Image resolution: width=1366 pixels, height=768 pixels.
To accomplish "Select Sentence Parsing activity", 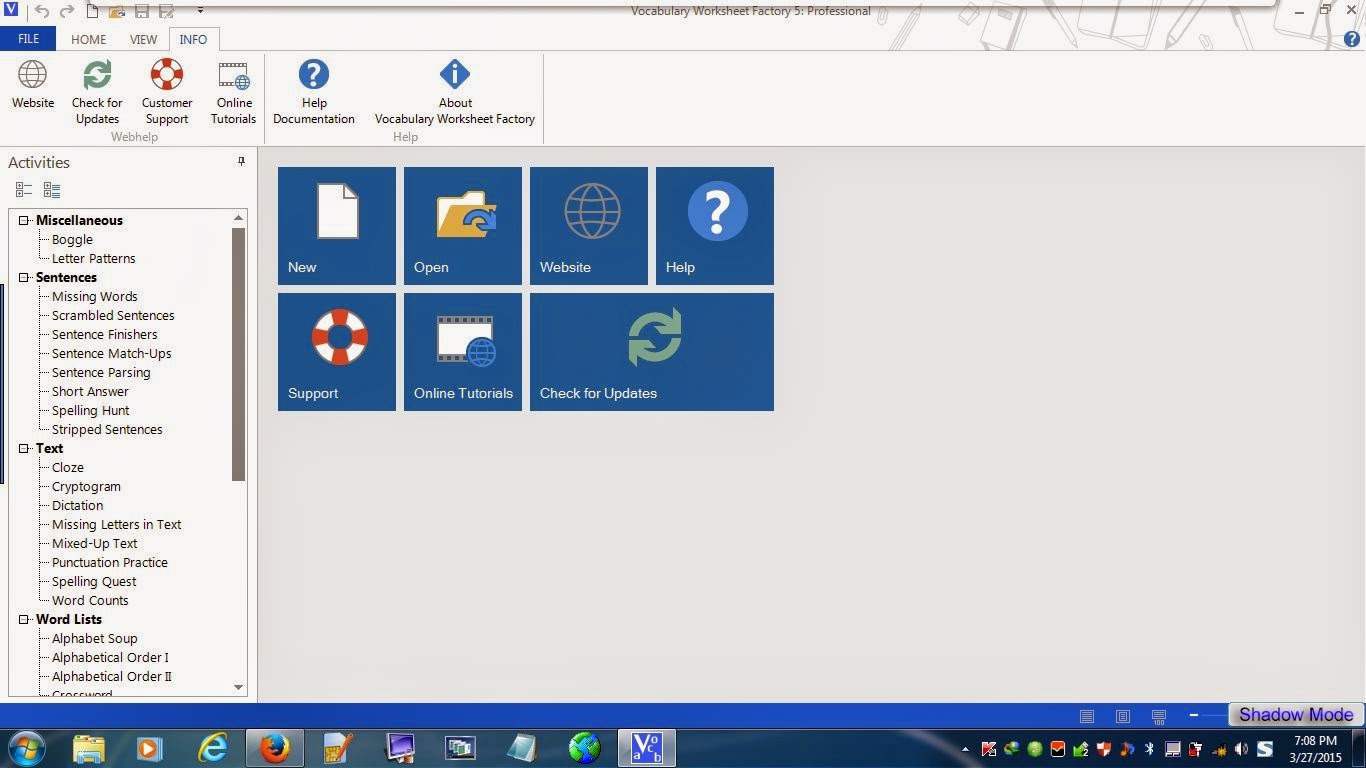I will 101,372.
